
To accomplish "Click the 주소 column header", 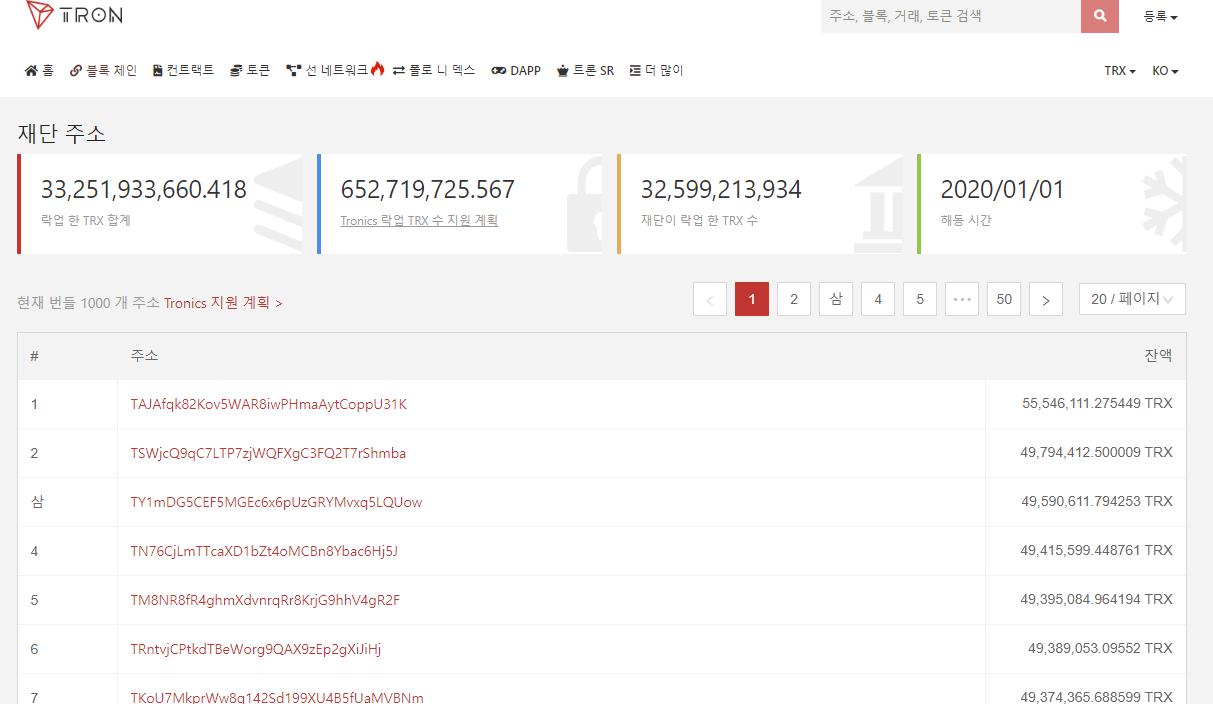I will click(x=144, y=355).
